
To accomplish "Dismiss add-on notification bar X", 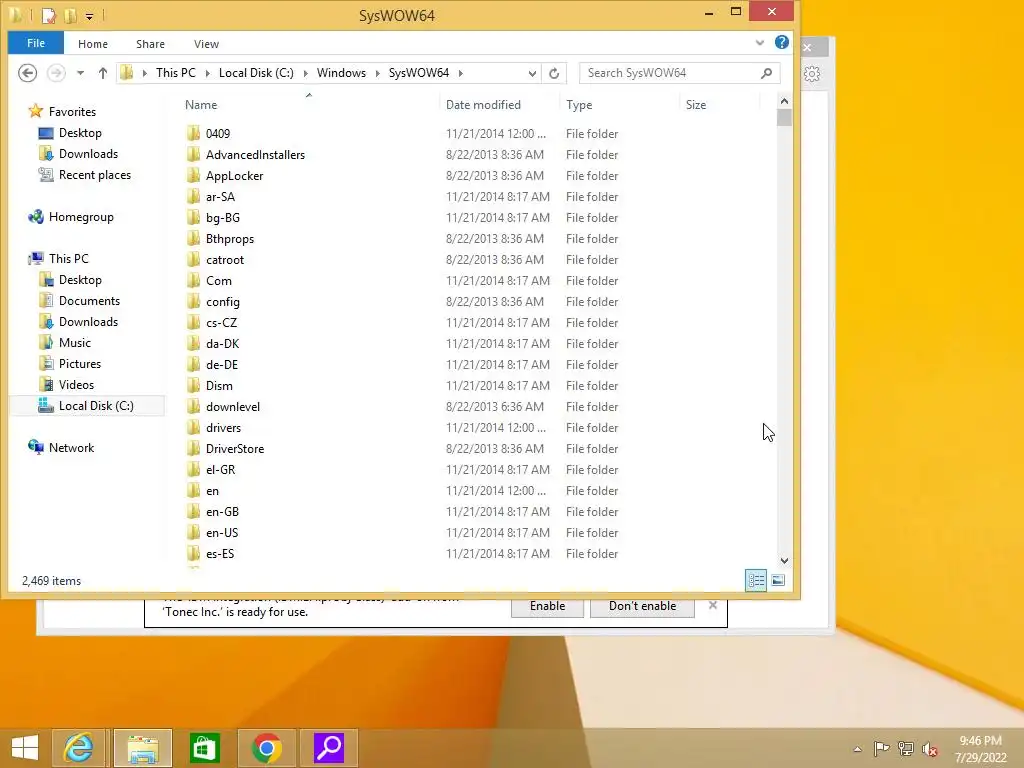I will (712, 605).
